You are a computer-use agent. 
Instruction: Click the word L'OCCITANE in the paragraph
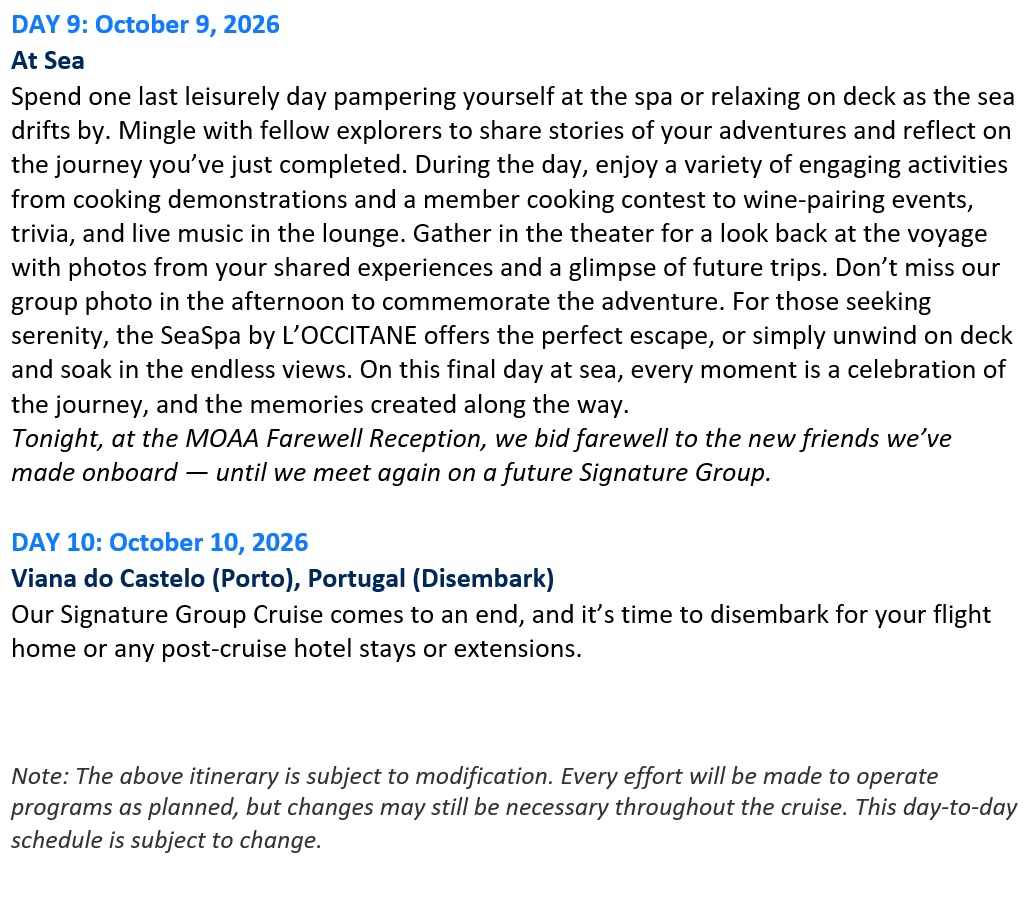pyautogui.click(x=349, y=335)
